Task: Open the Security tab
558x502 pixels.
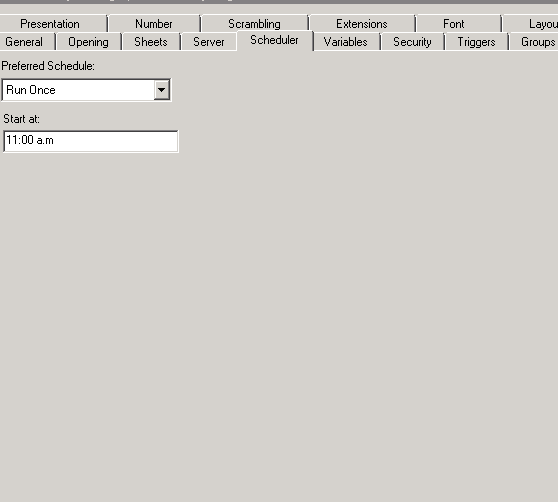Action: click(412, 42)
